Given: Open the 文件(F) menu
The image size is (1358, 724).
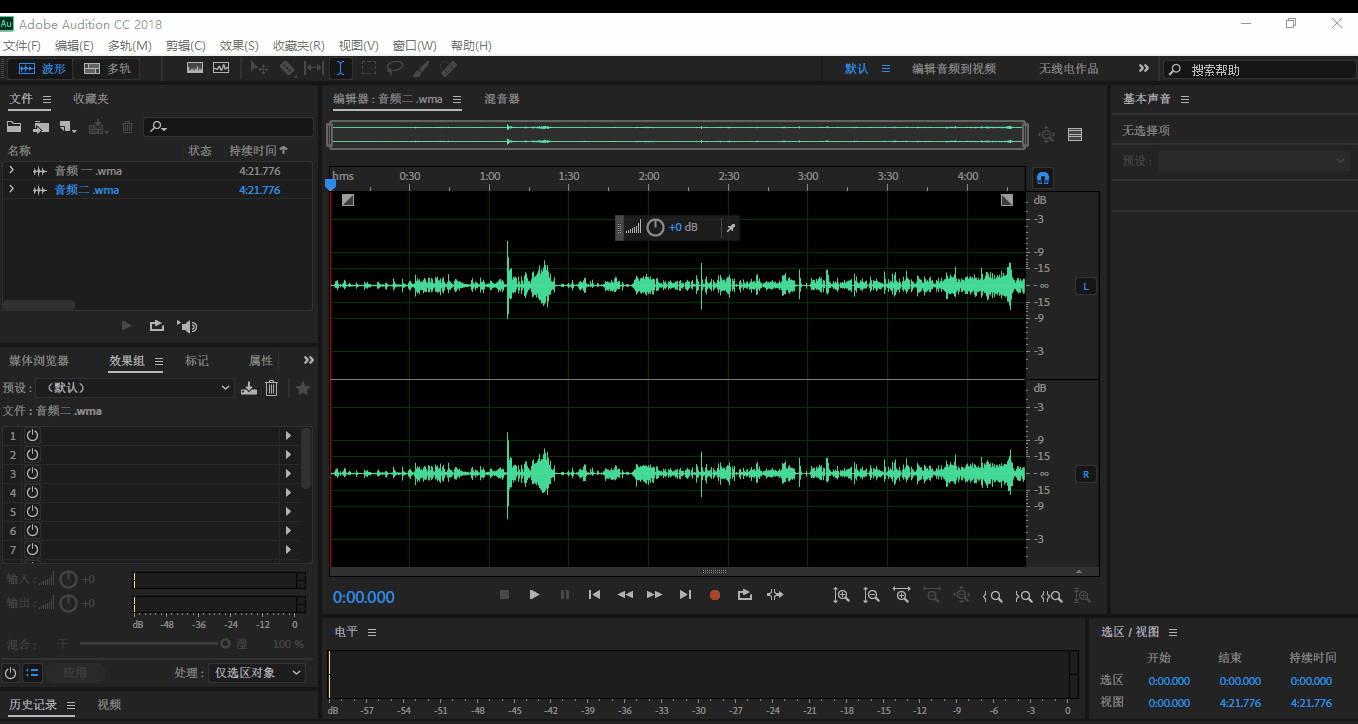Looking at the screenshot, I should 21,45.
